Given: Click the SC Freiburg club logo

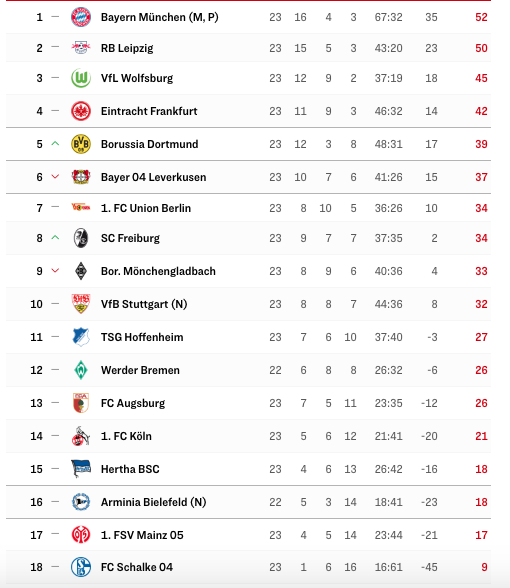Looking at the screenshot, I should 81,238.
